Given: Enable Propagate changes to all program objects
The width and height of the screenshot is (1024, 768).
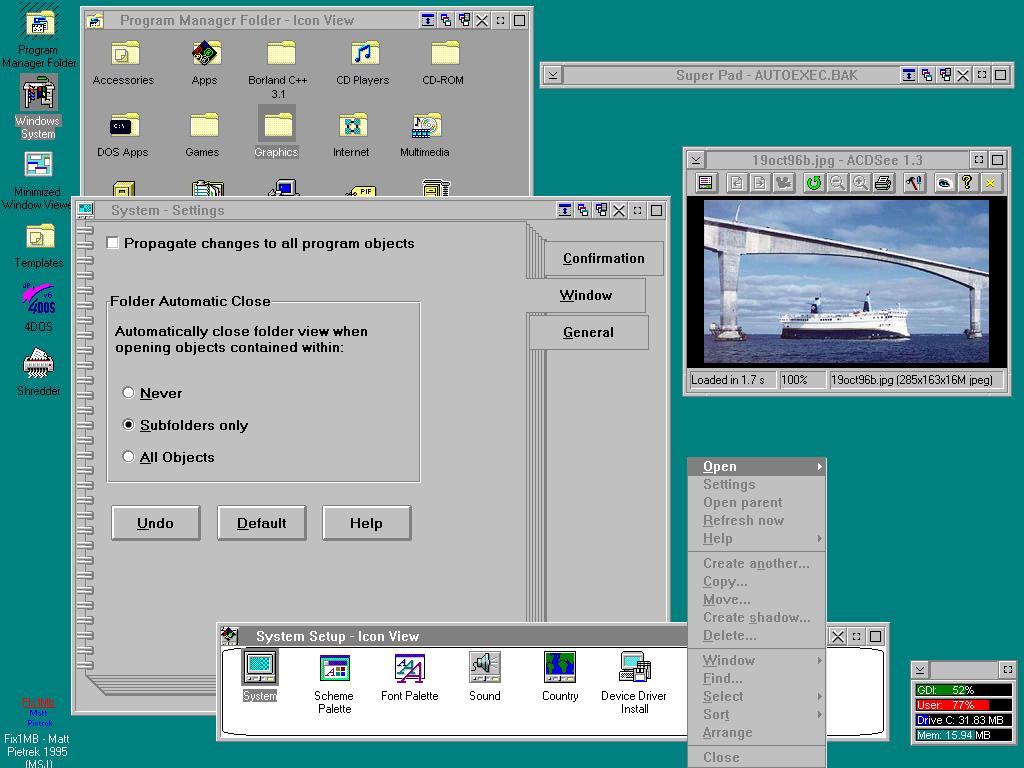Looking at the screenshot, I should (113, 243).
